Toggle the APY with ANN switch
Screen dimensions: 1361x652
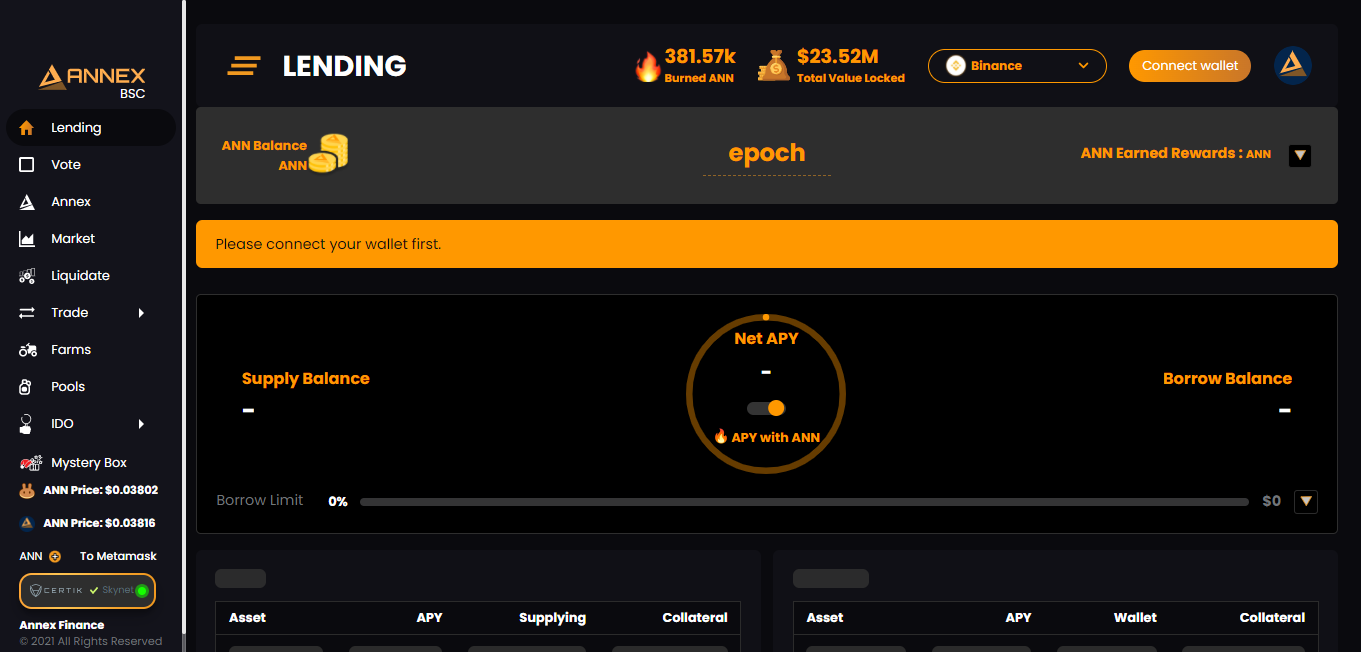pos(766,408)
